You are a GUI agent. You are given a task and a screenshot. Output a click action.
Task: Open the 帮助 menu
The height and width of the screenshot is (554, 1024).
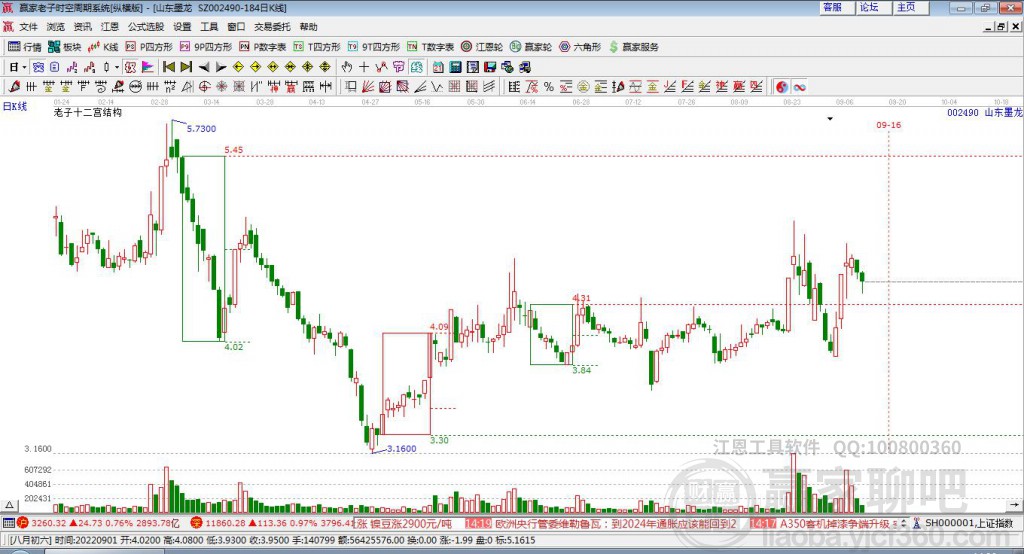tap(308, 27)
